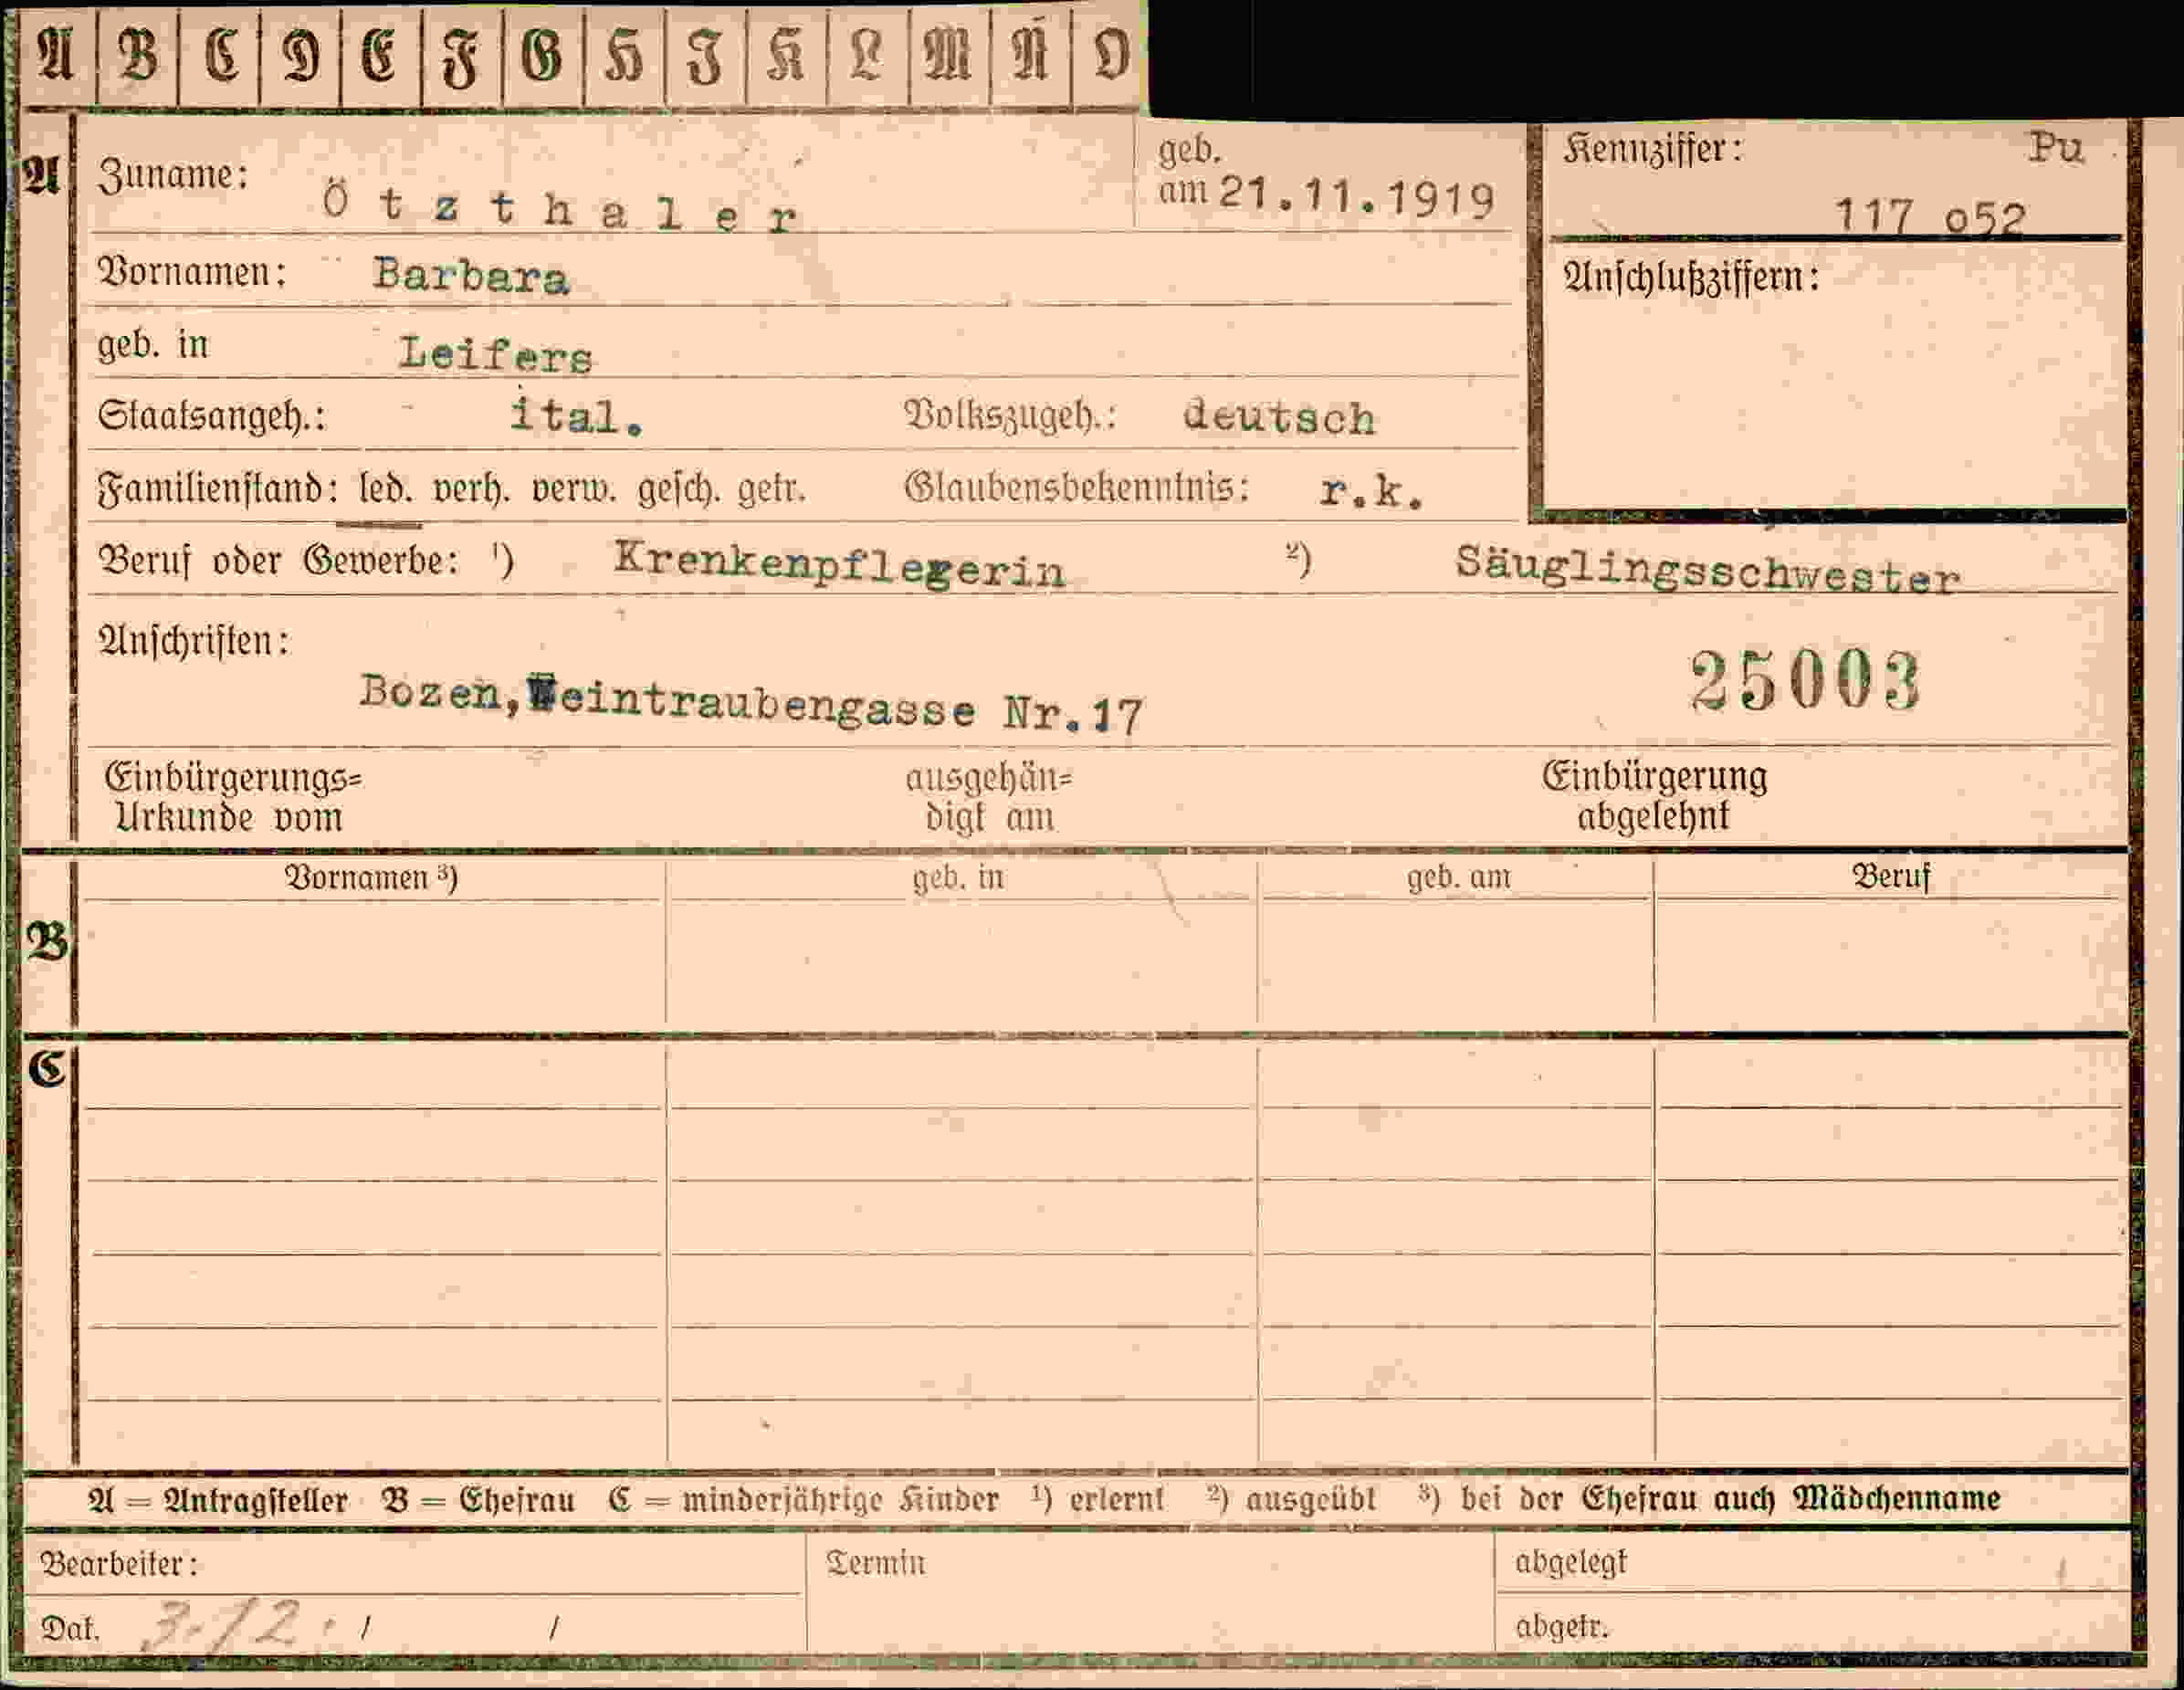Click the typed 'Pu' code beside Kennziffer
This screenshot has width=2184, height=1690.
2055,150
